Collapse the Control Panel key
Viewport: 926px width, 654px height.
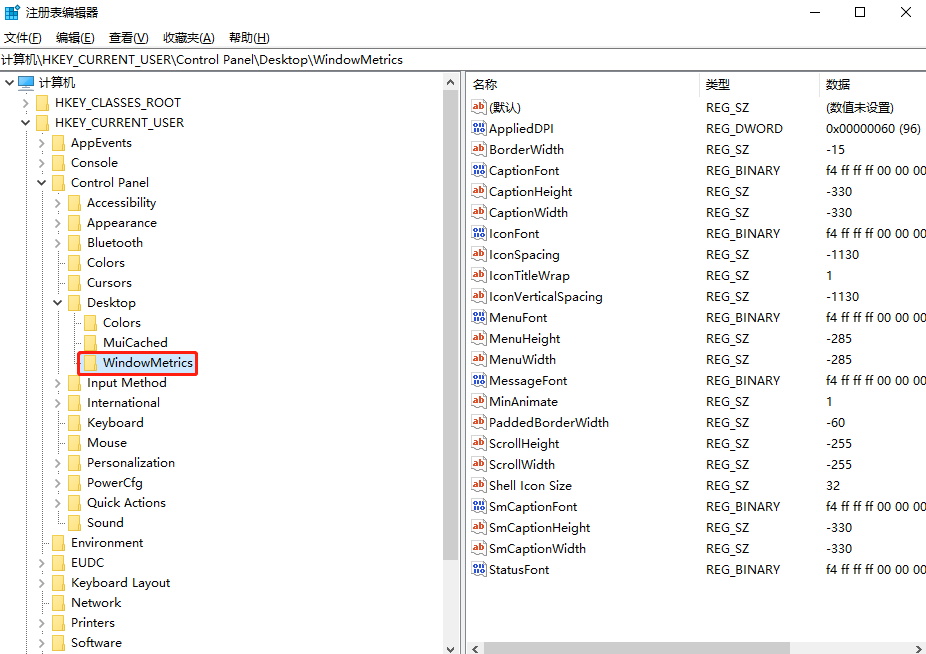tap(41, 183)
